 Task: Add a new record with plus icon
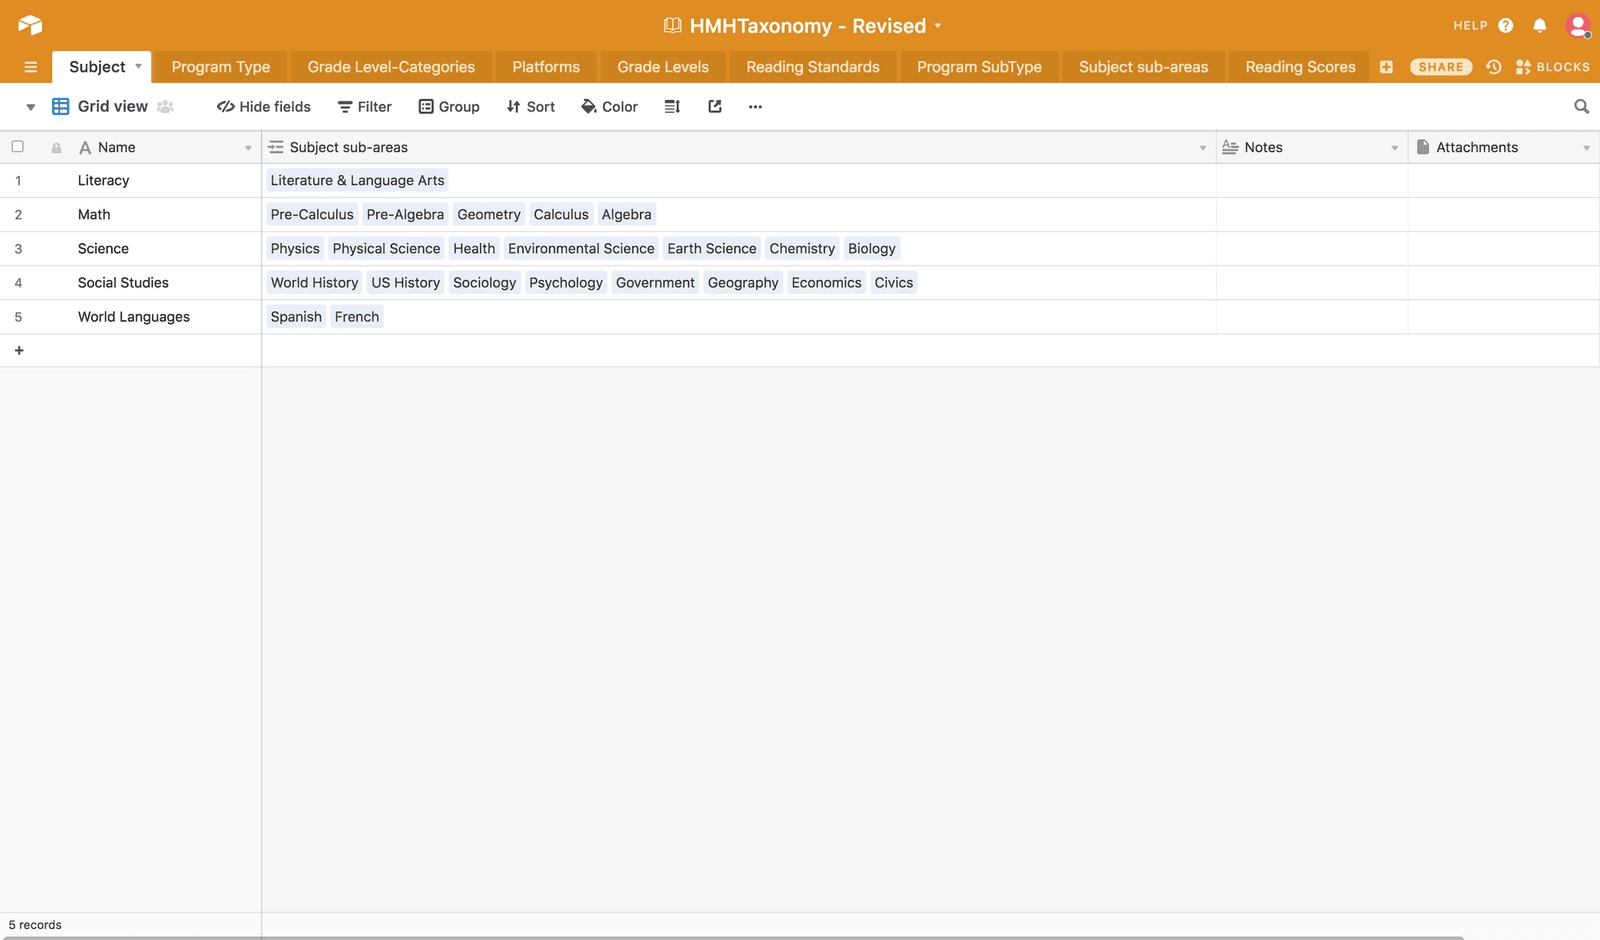point(19,351)
